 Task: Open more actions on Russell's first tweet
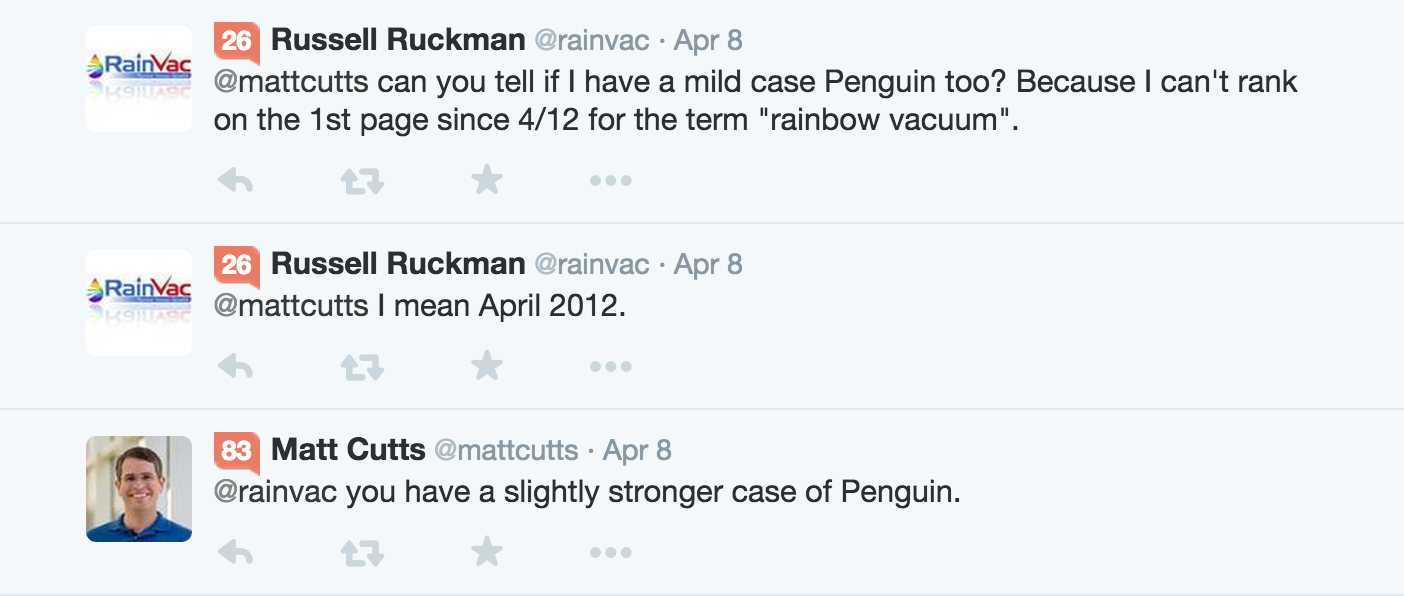610,179
